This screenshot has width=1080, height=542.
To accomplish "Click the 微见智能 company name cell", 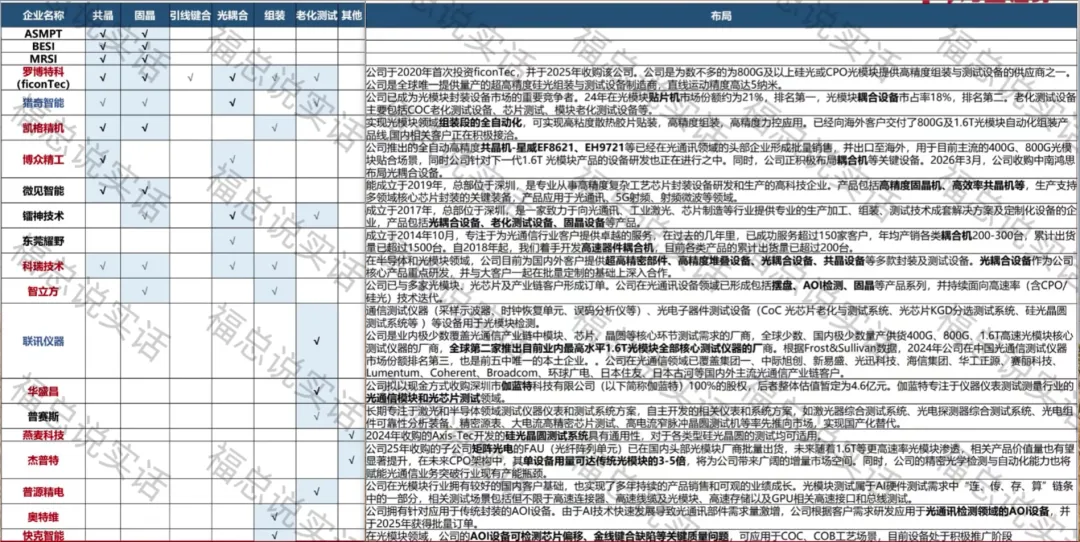I will pos(42,190).
